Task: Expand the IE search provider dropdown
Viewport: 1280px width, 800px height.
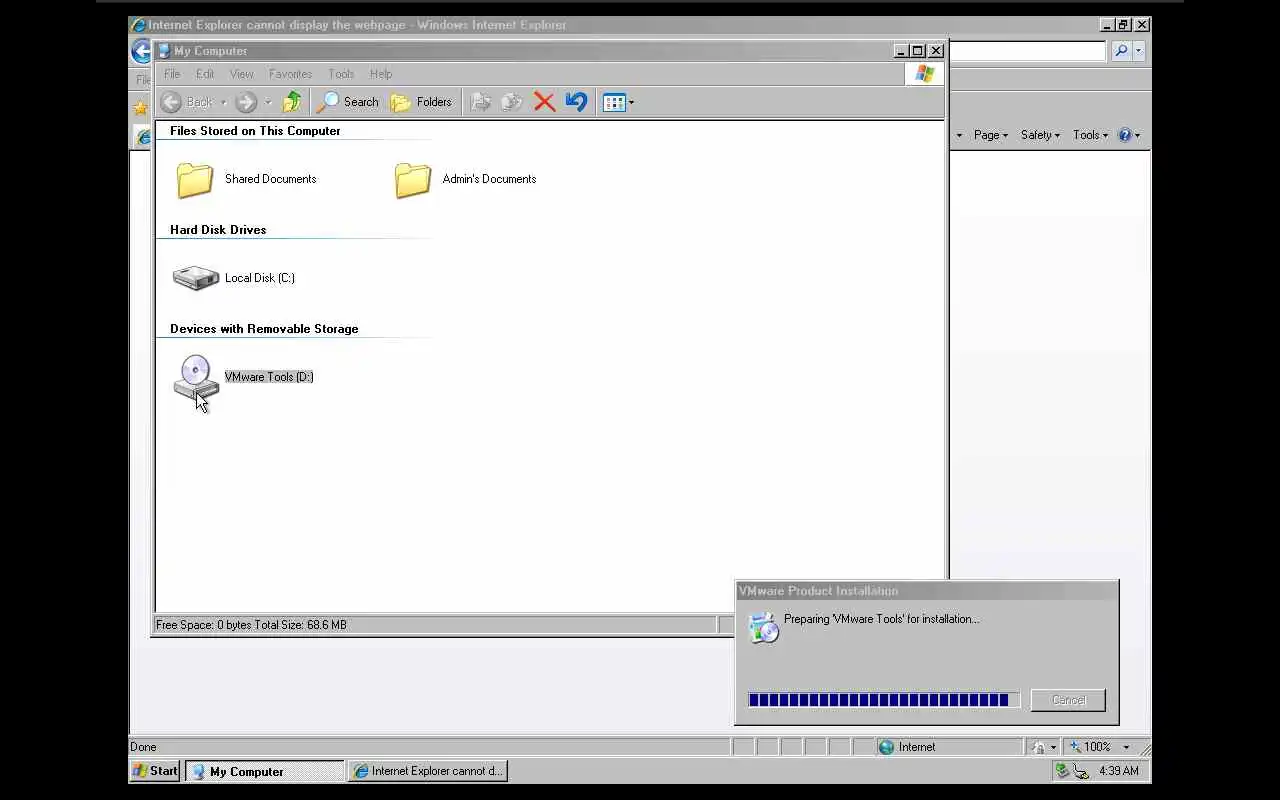Action: tap(1139, 51)
